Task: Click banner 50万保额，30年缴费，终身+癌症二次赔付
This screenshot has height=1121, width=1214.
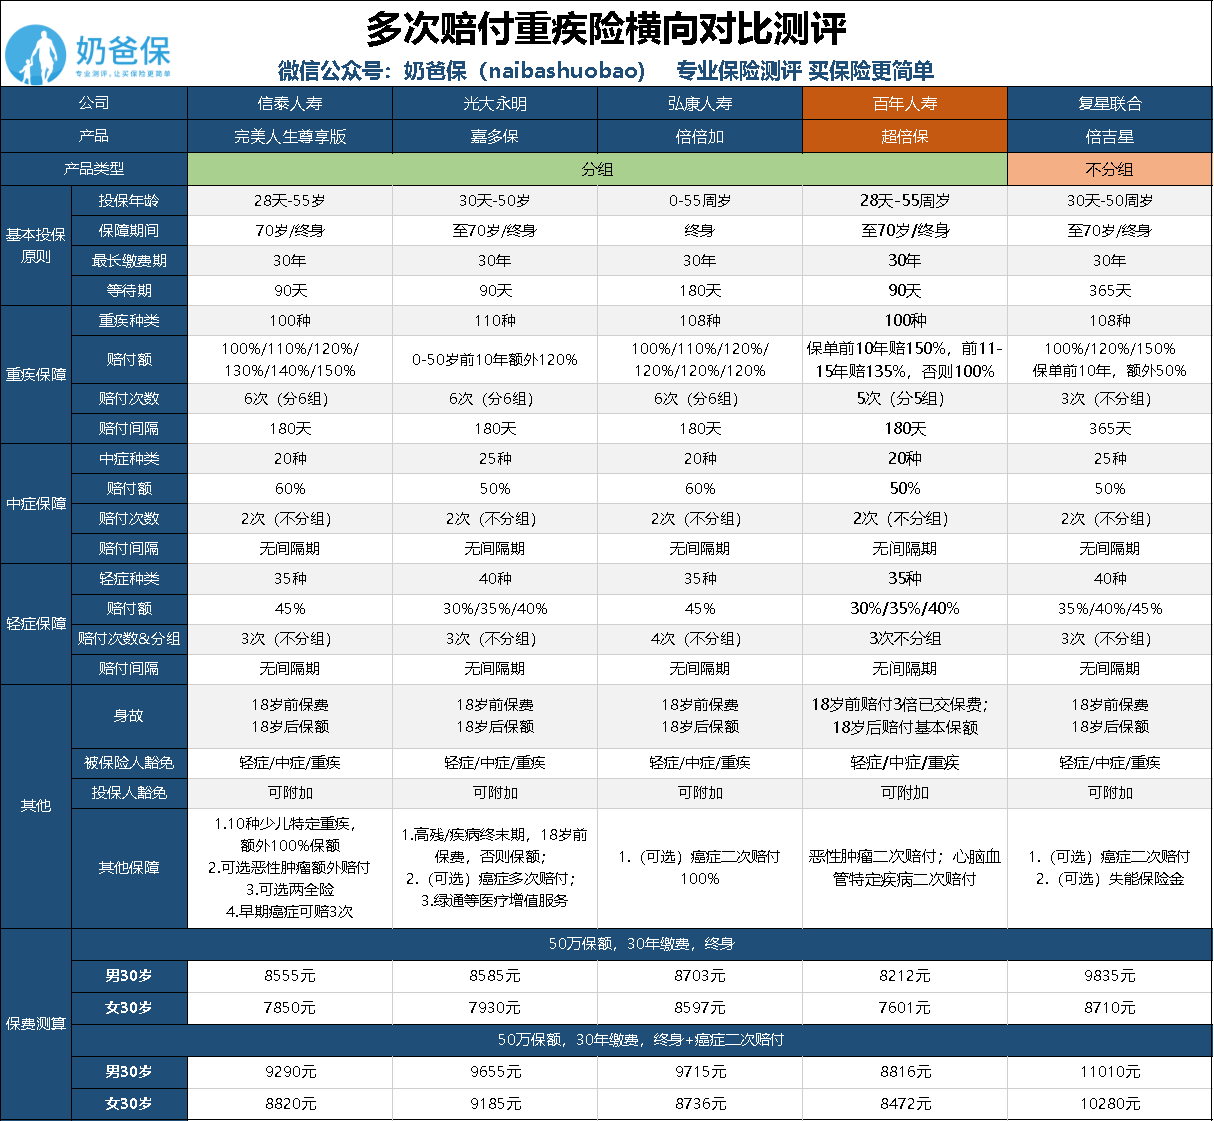Action: click(x=641, y=1040)
